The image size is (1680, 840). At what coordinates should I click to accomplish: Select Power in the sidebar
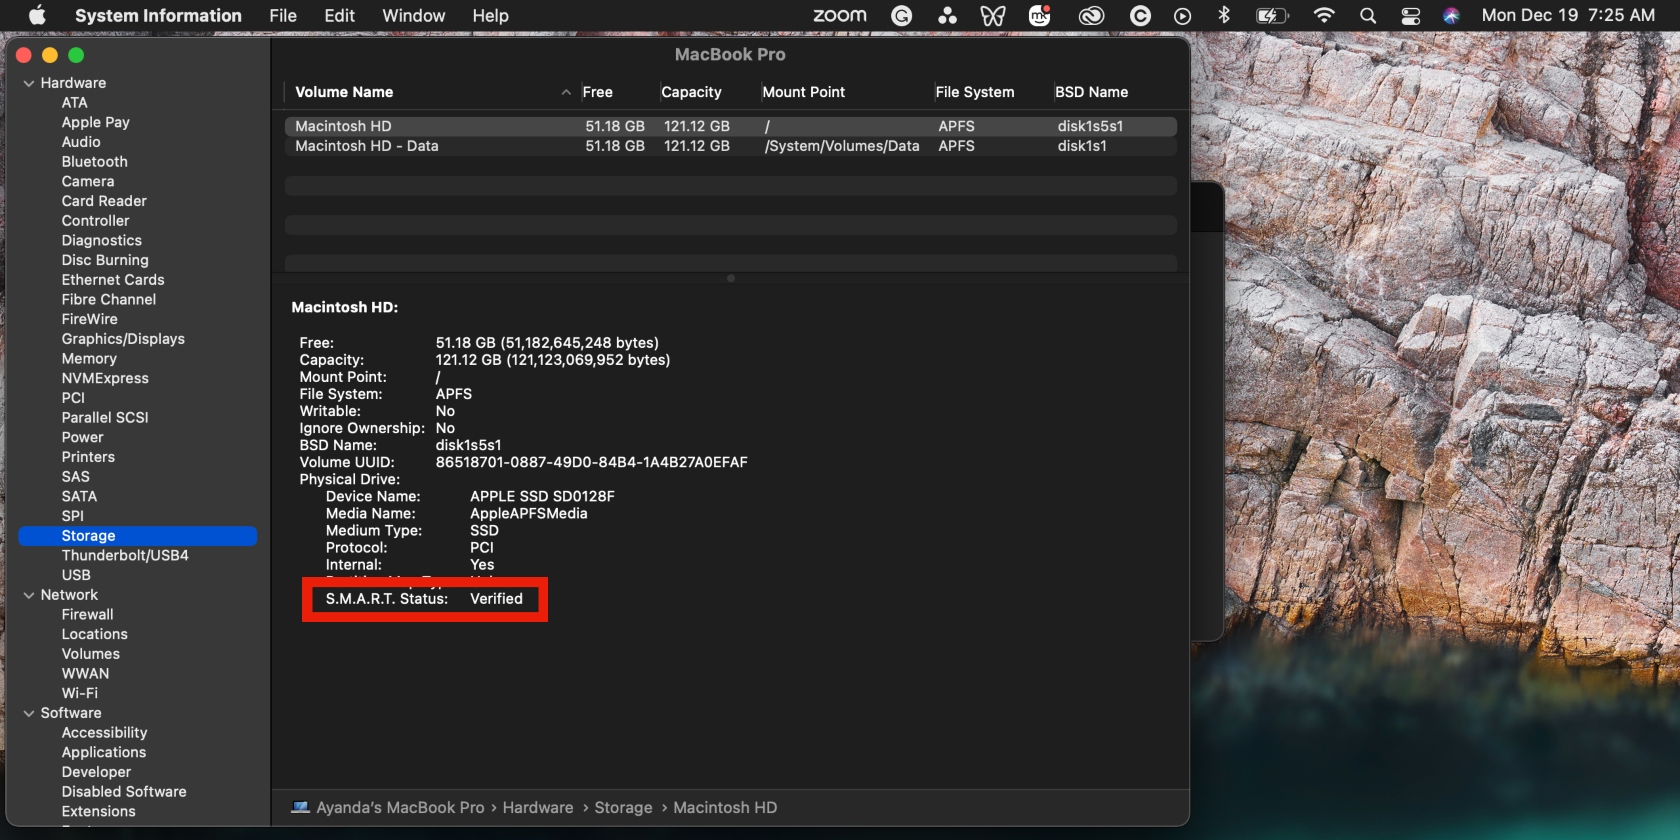point(82,437)
